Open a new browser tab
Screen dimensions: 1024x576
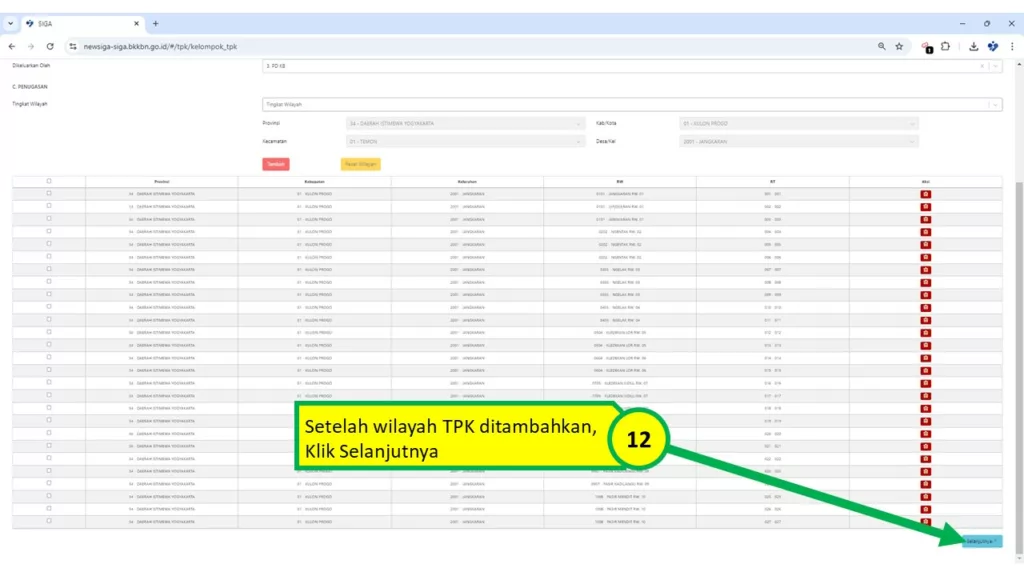tap(155, 23)
